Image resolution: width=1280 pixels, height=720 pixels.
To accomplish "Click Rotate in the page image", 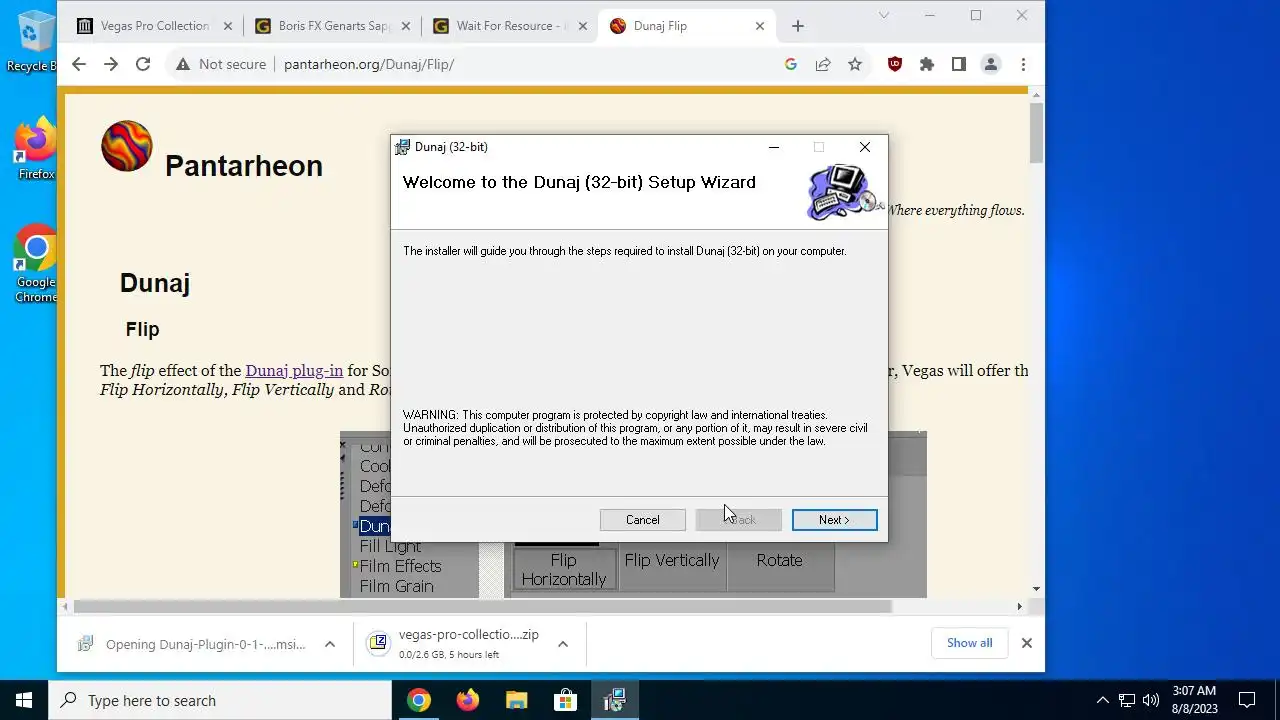I will (779, 560).
